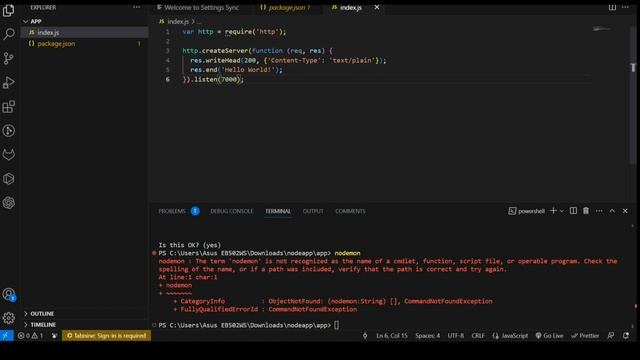
Task: Click on listen(7000) in code line 6
Action: coord(218,79)
